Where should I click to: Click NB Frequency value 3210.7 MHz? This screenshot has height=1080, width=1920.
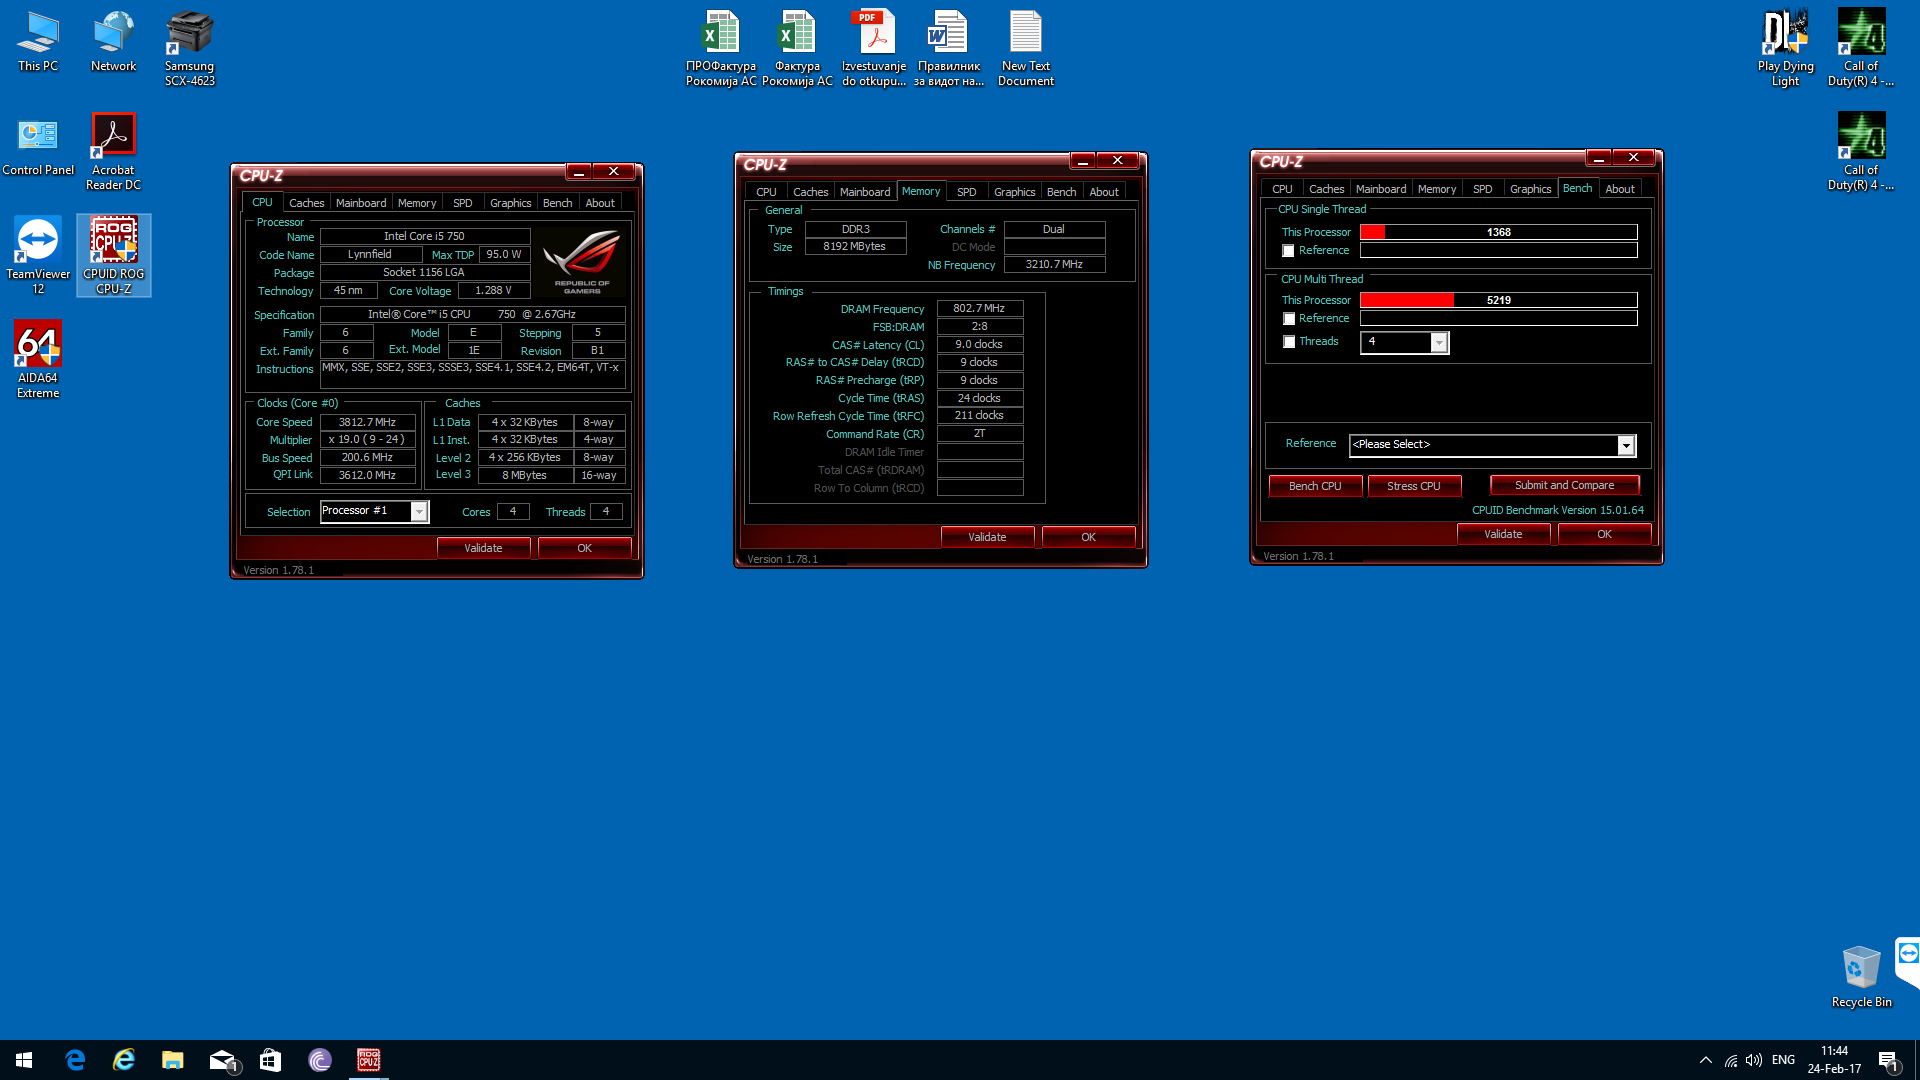pos(1054,265)
